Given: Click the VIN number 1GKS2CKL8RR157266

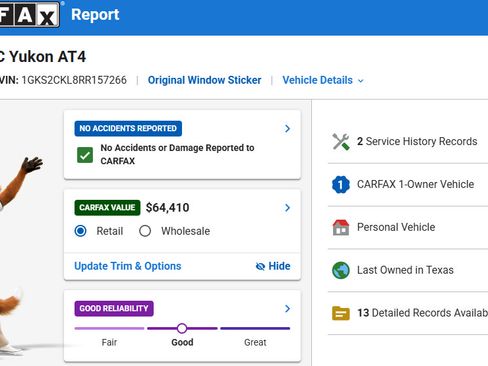Looking at the screenshot, I should [74, 80].
